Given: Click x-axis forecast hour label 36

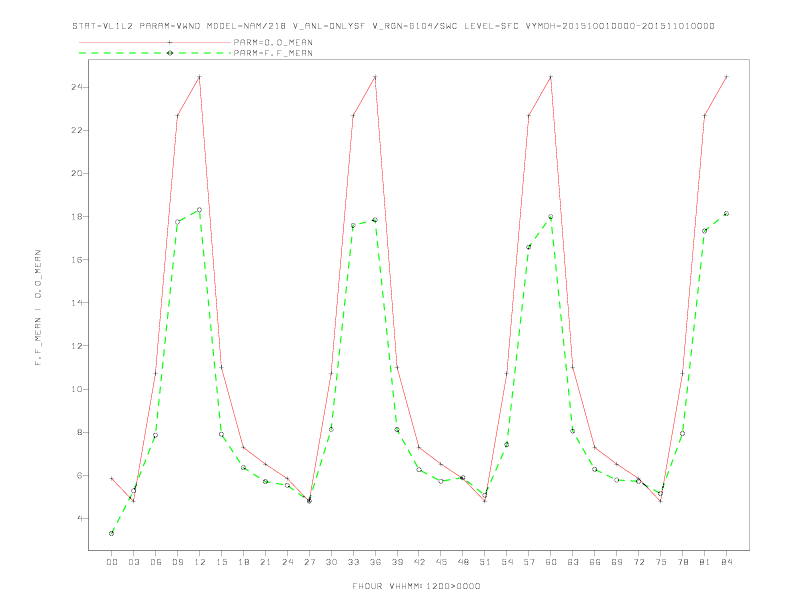Looking at the screenshot, I should [375, 562].
